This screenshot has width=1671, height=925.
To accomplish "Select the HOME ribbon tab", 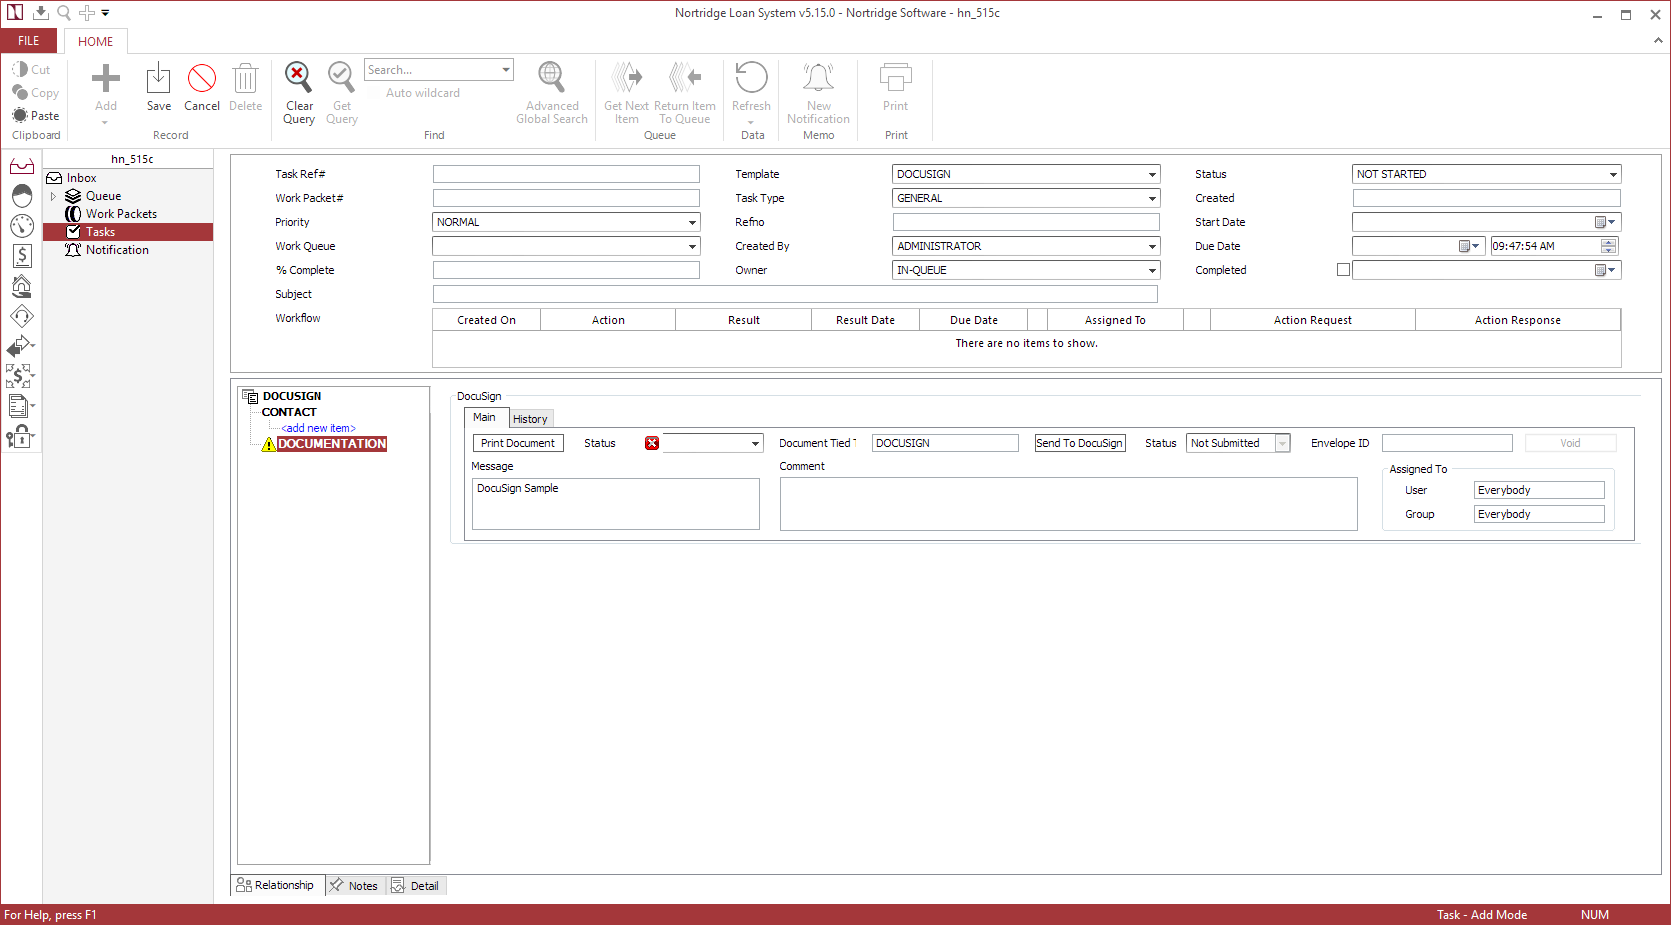I will 96,41.
